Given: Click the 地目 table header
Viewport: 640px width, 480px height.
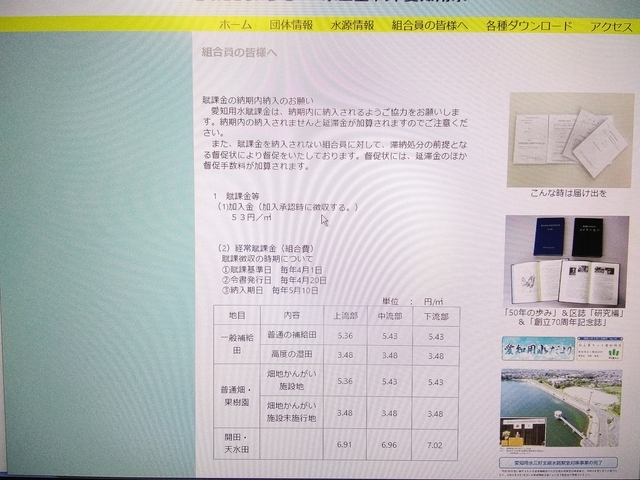Looking at the screenshot, I should (x=237, y=316).
